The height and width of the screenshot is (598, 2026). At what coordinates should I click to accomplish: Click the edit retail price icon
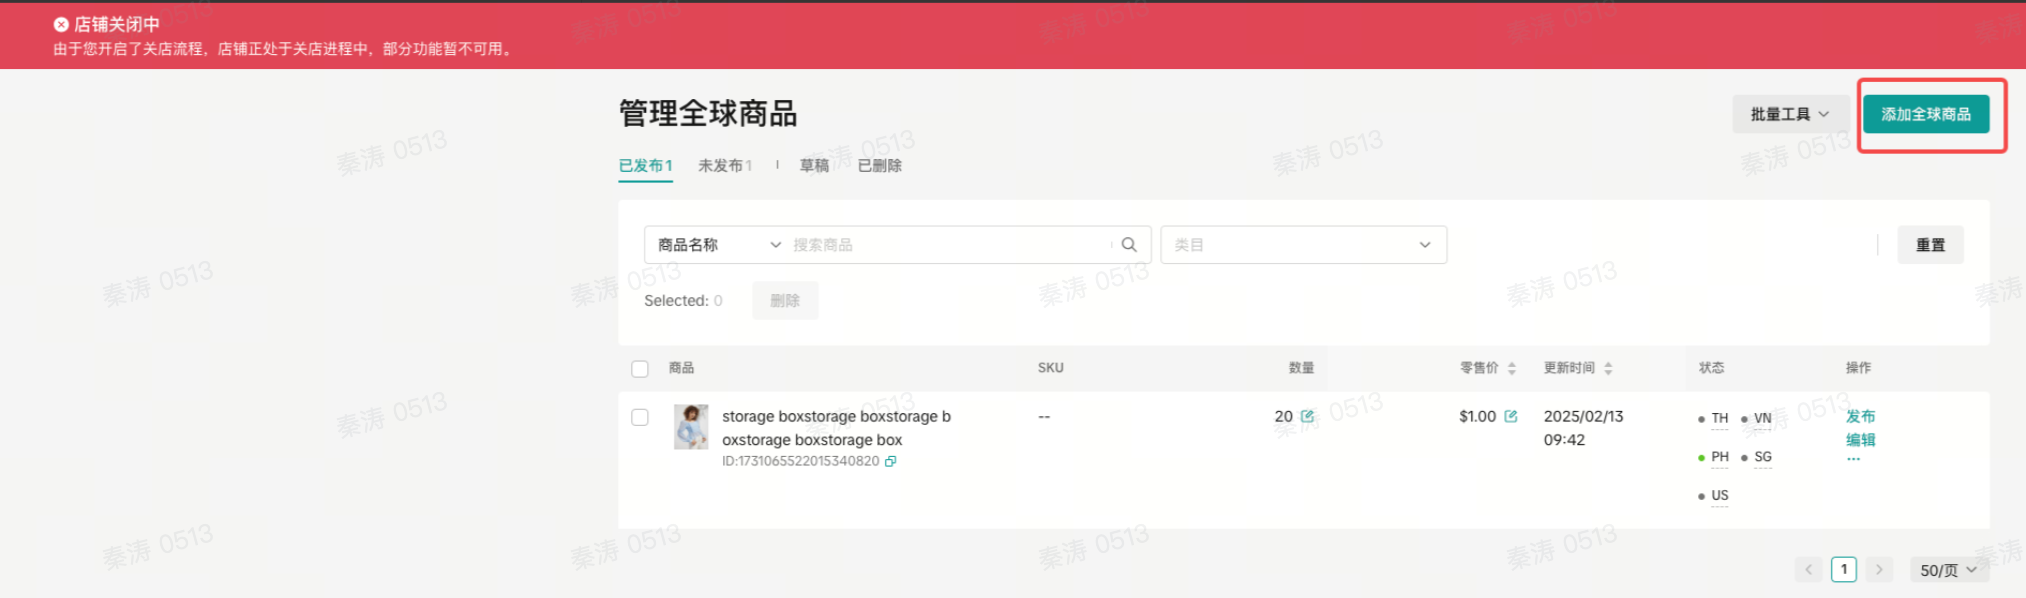(1510, 416)
